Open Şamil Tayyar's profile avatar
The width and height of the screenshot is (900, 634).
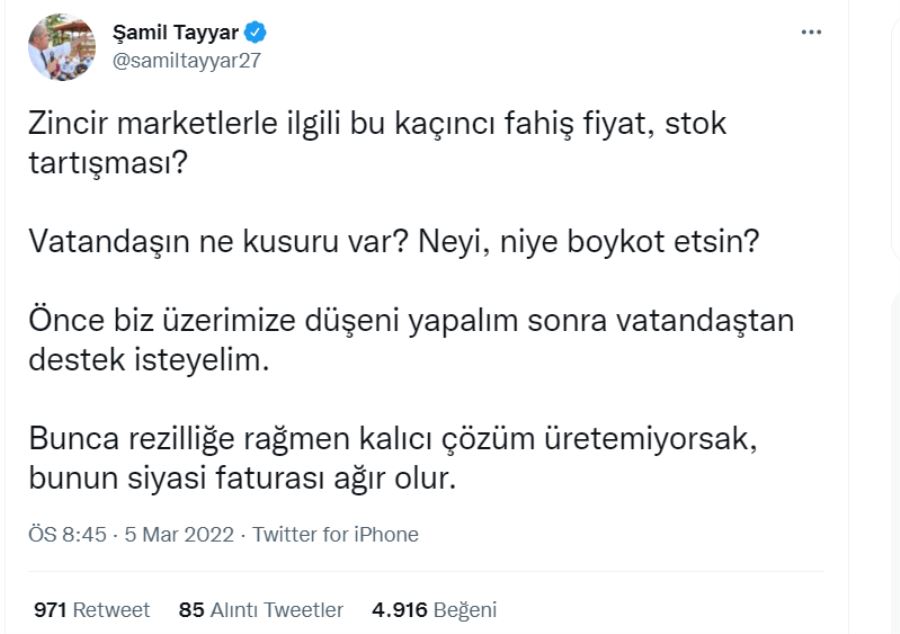tap(62, 47)
